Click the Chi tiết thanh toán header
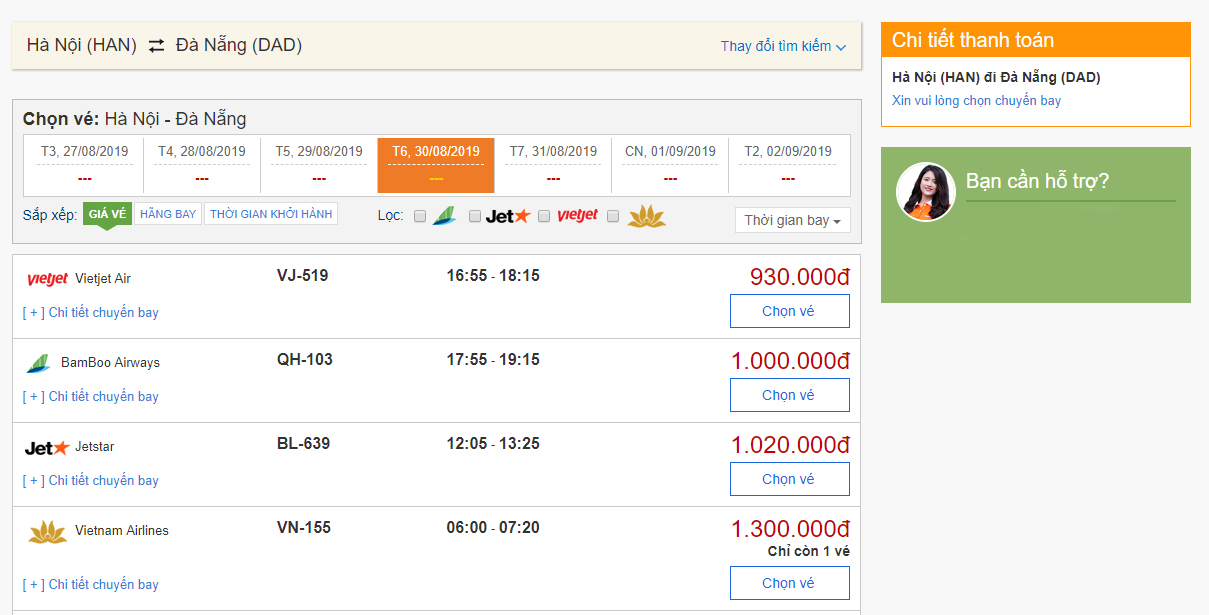1209x615 pixels. 1036,40
